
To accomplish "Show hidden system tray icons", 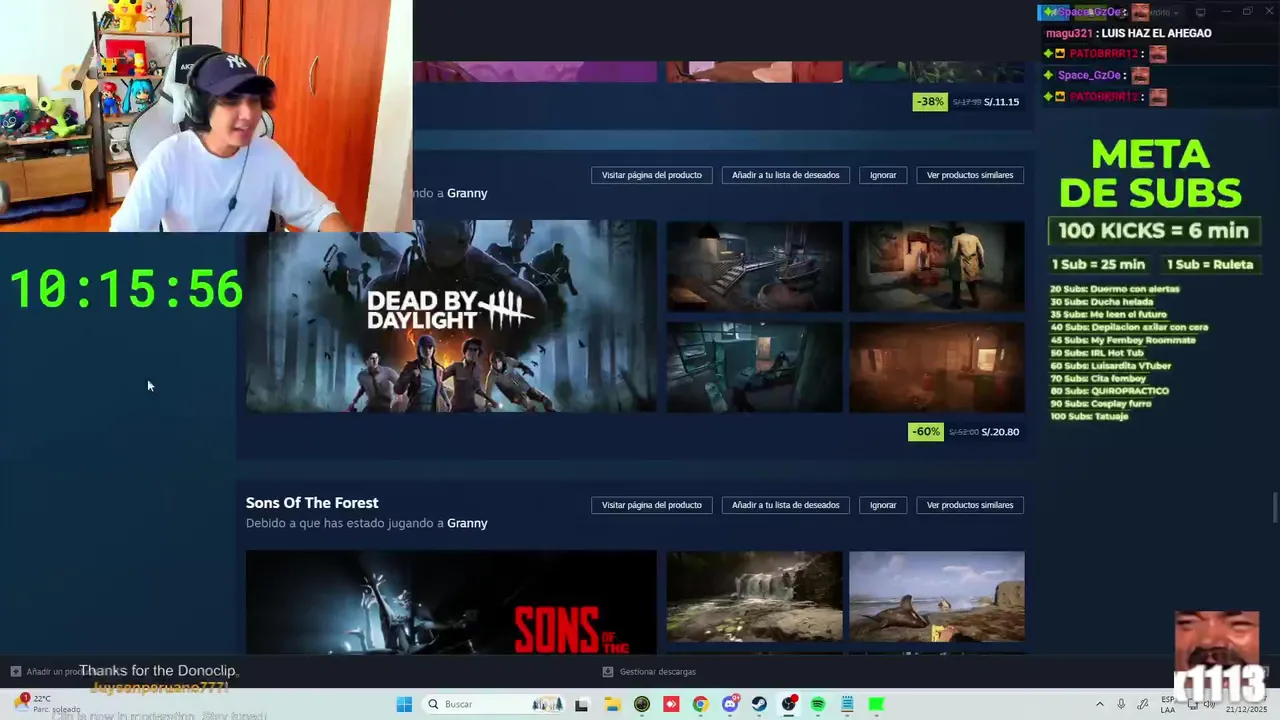I will (1100, 704).
